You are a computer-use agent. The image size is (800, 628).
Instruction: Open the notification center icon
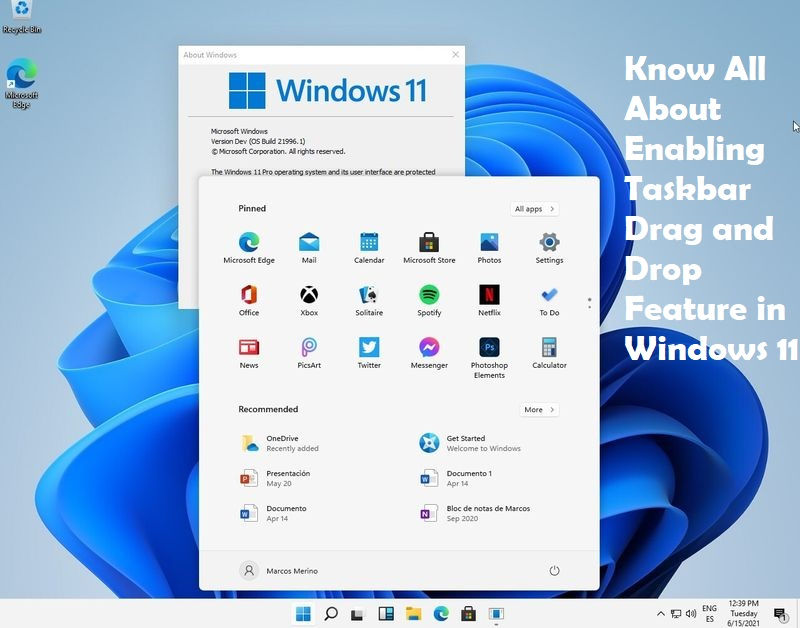tap(781, 614)
